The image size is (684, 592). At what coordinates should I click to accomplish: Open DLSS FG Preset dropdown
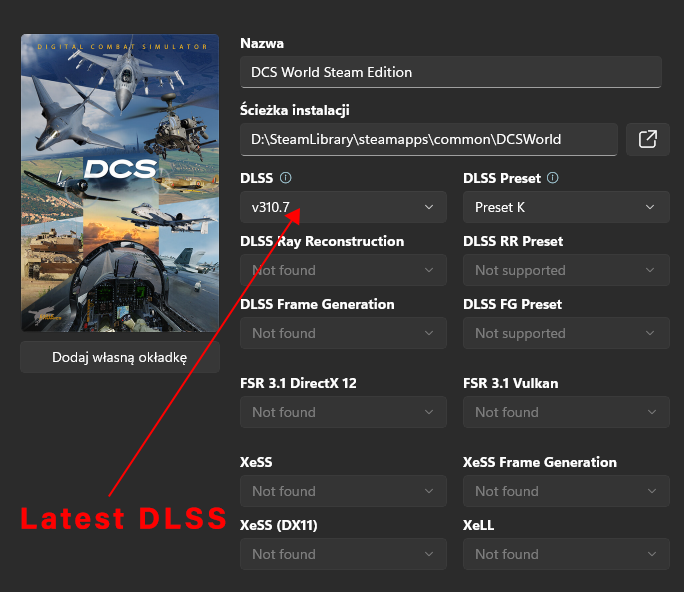[566, 333]
